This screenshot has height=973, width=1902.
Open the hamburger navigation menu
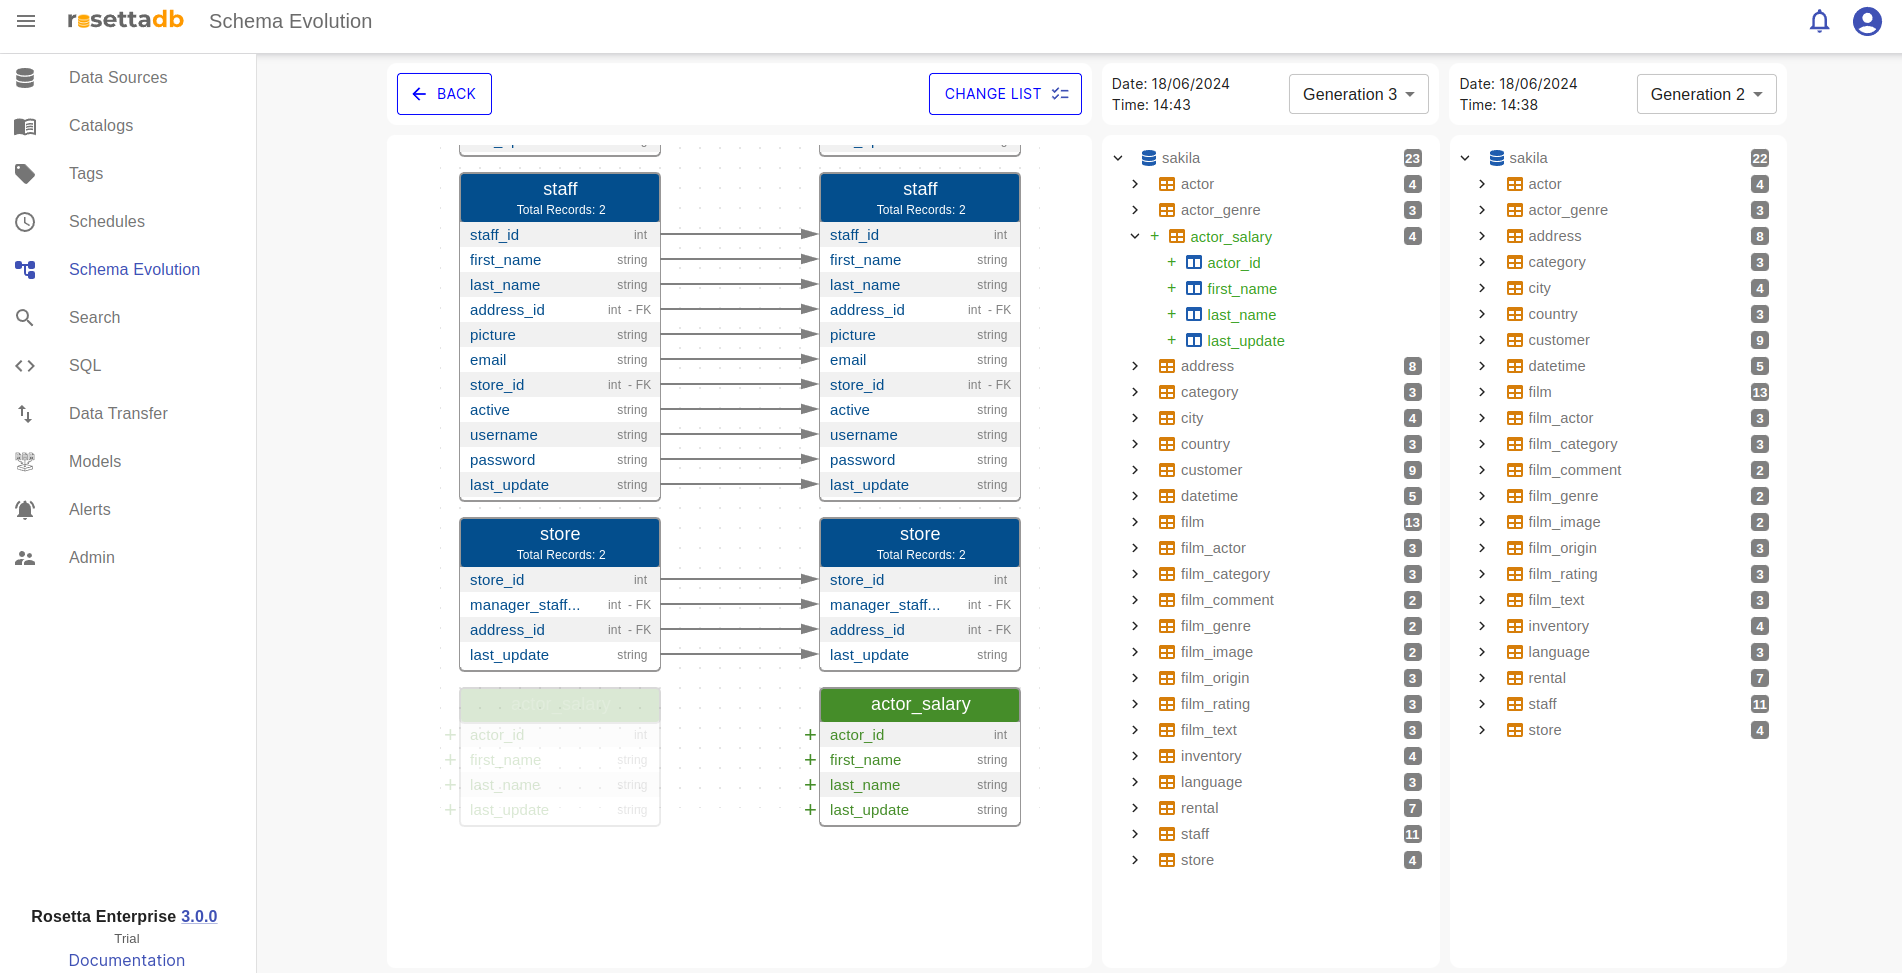[x=26, y=21]
